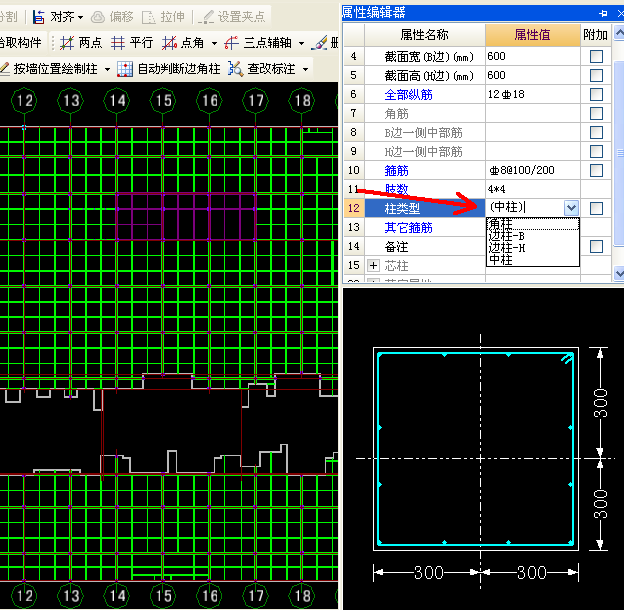
Task: Click the 全部纵筋 value 12Φ18
Action: pos(532,94)
